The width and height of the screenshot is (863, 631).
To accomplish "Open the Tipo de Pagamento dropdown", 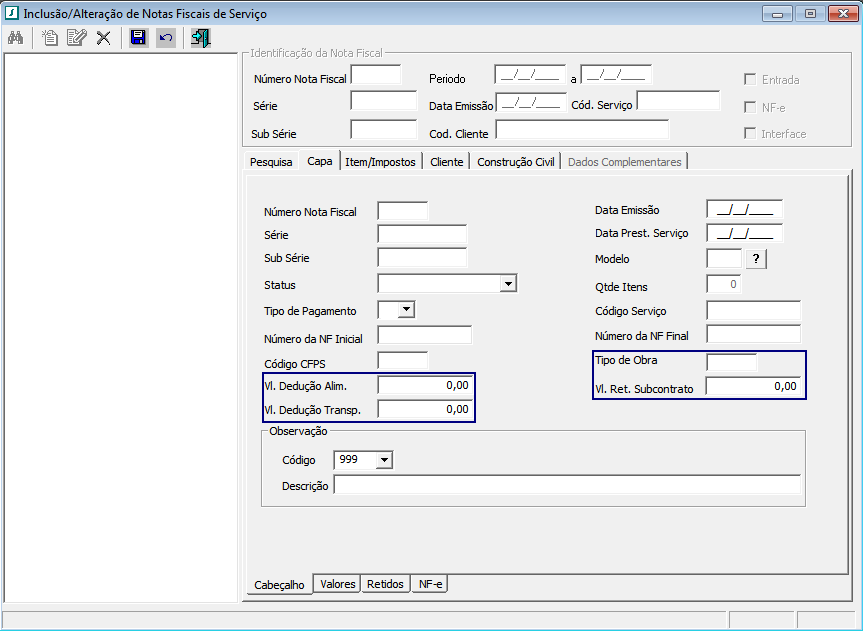I will (x=405, y=310).
